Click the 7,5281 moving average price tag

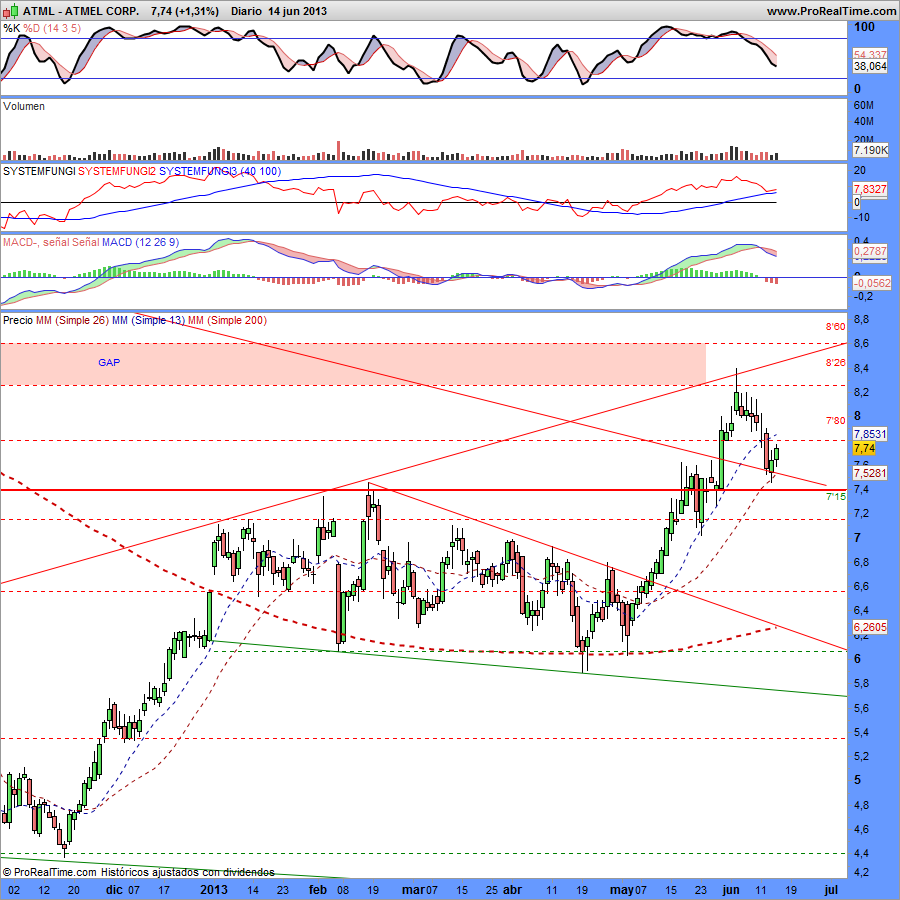[870, 473]
